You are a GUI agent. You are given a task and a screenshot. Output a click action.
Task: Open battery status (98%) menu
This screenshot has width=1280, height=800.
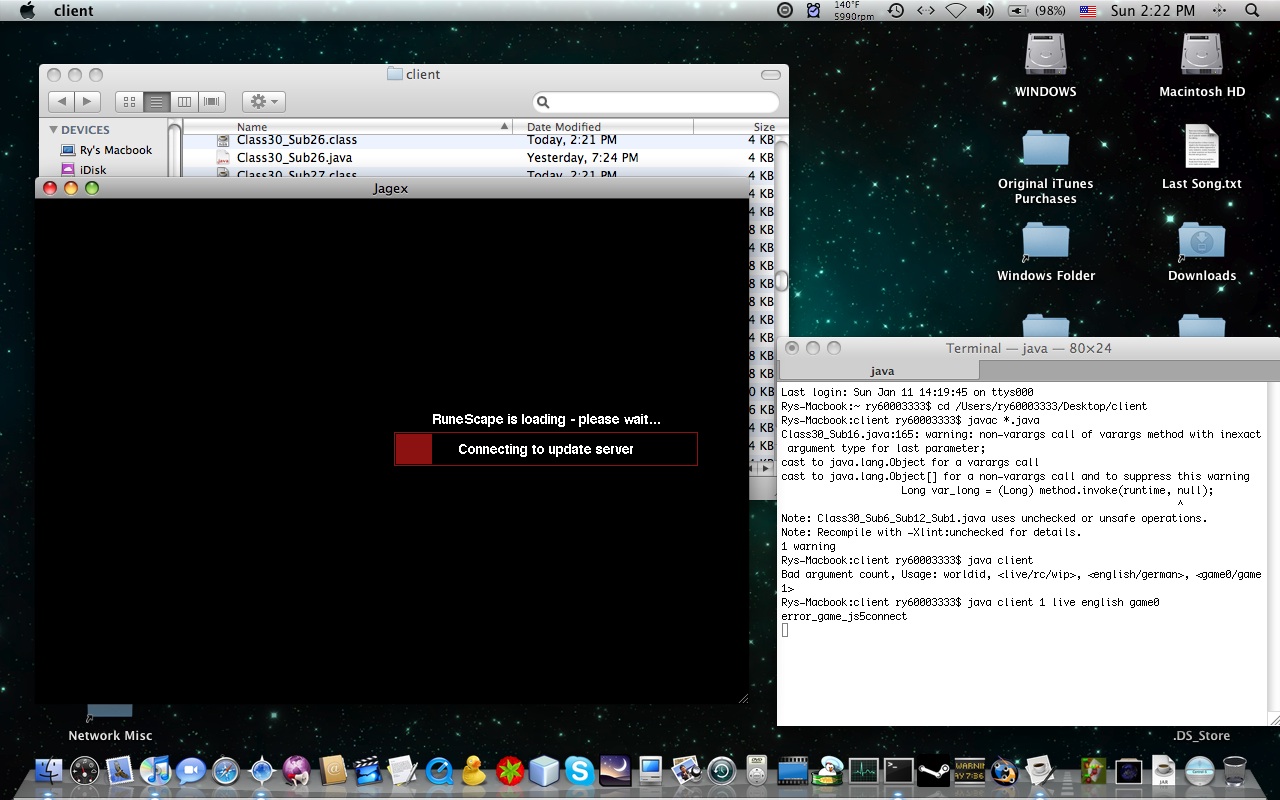pyautogui.click(x=1035, y=11)
